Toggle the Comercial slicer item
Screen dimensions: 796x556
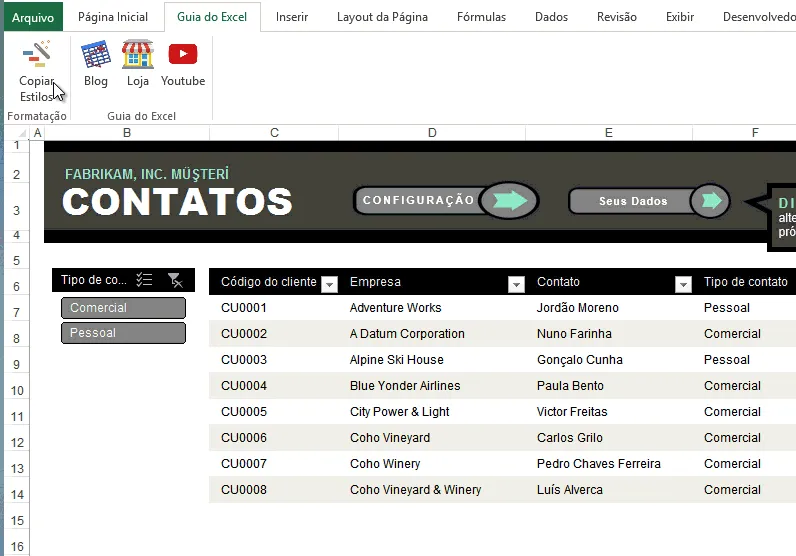pyautogui.click(x=123, y=308)
